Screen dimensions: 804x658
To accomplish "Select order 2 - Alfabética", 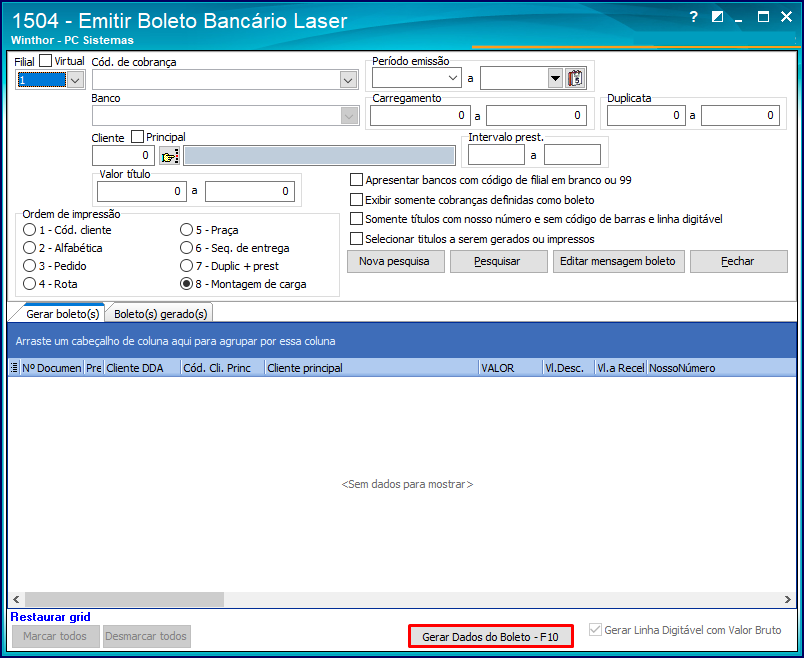I will (x=29, y=248).
